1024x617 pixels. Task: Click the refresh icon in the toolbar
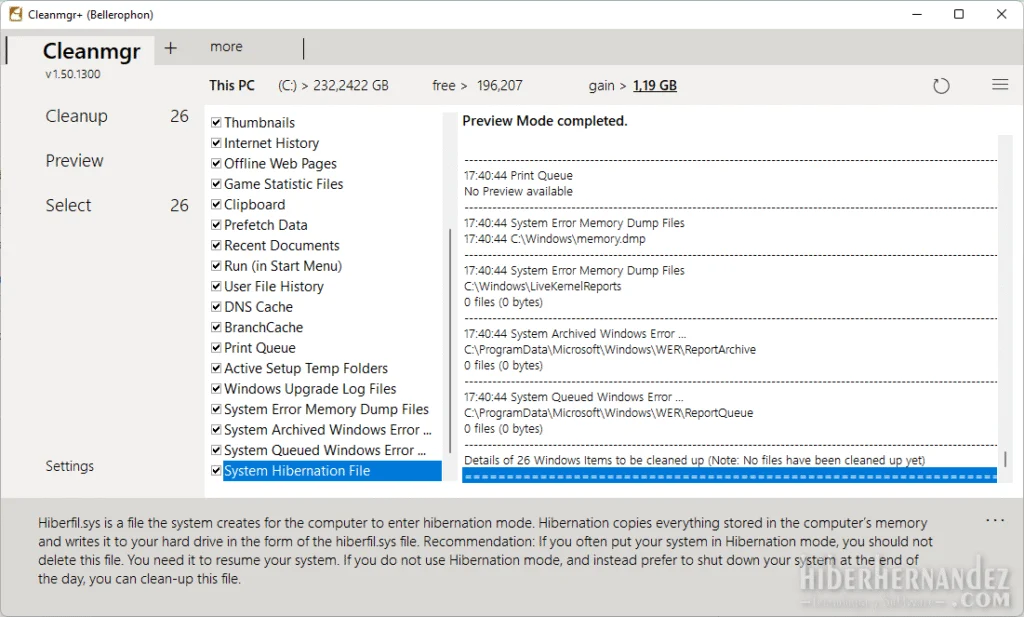click(941, 85)
